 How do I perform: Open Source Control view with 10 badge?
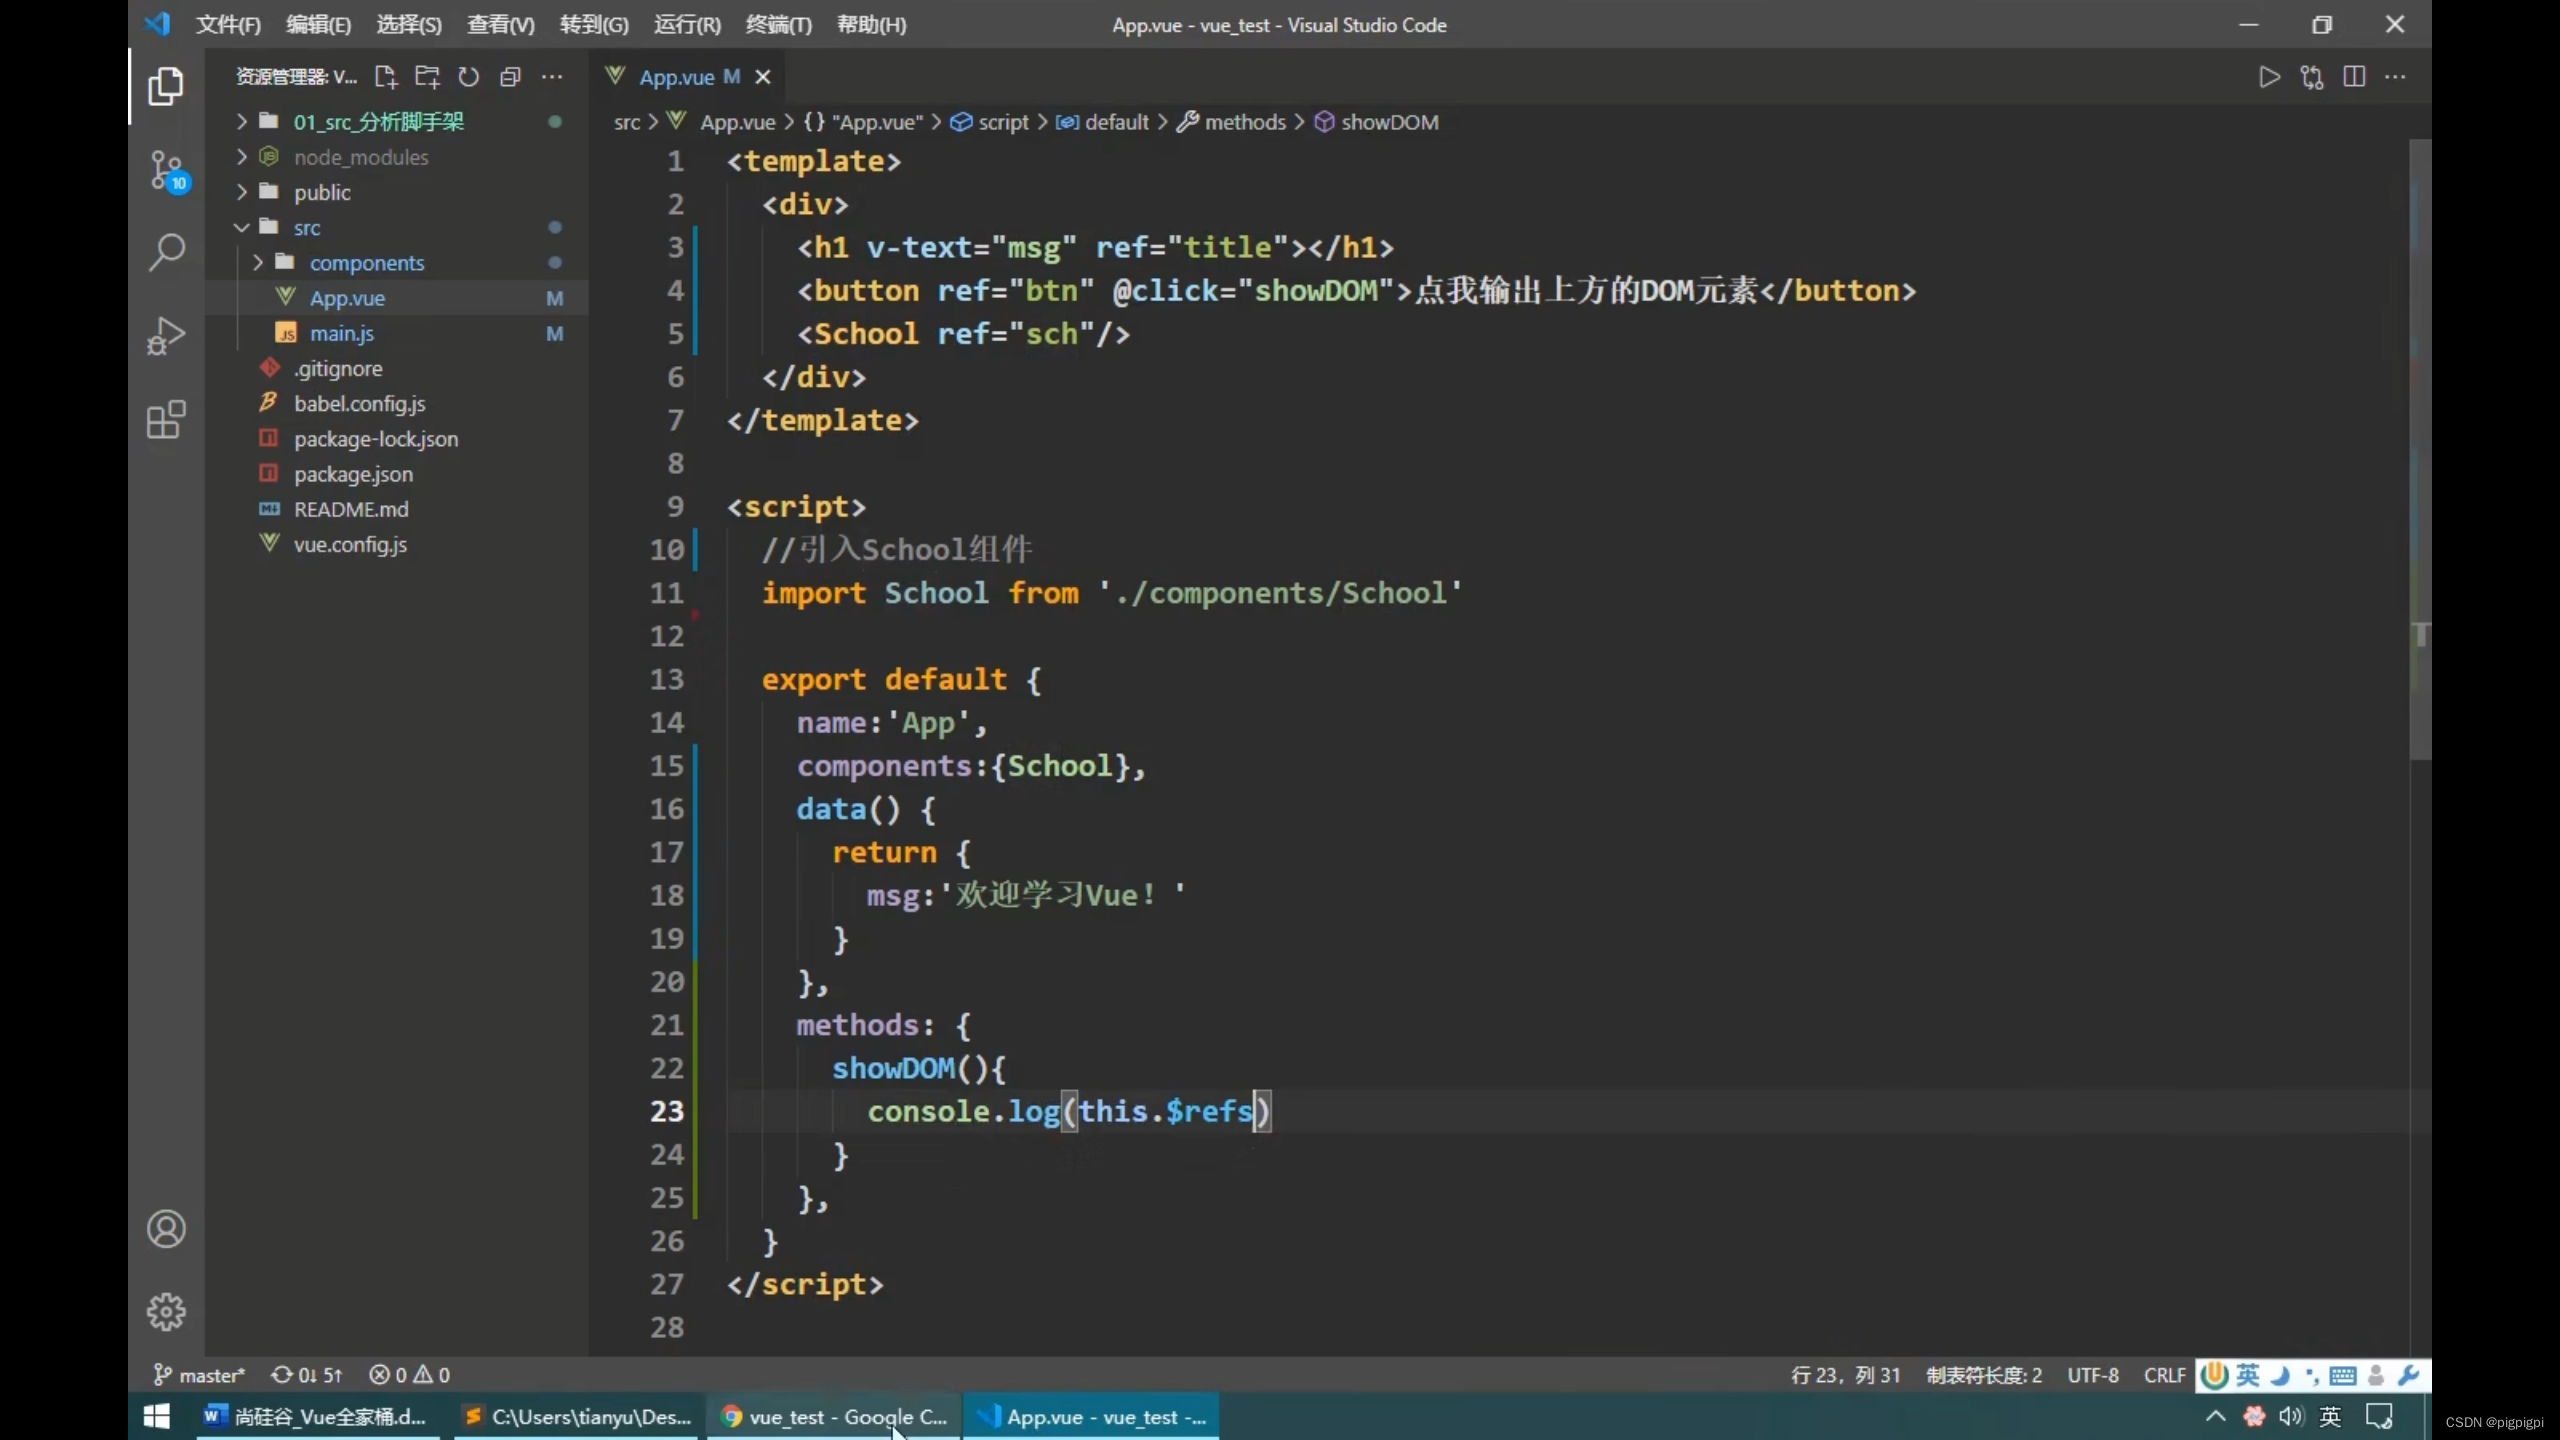(167, 171)
